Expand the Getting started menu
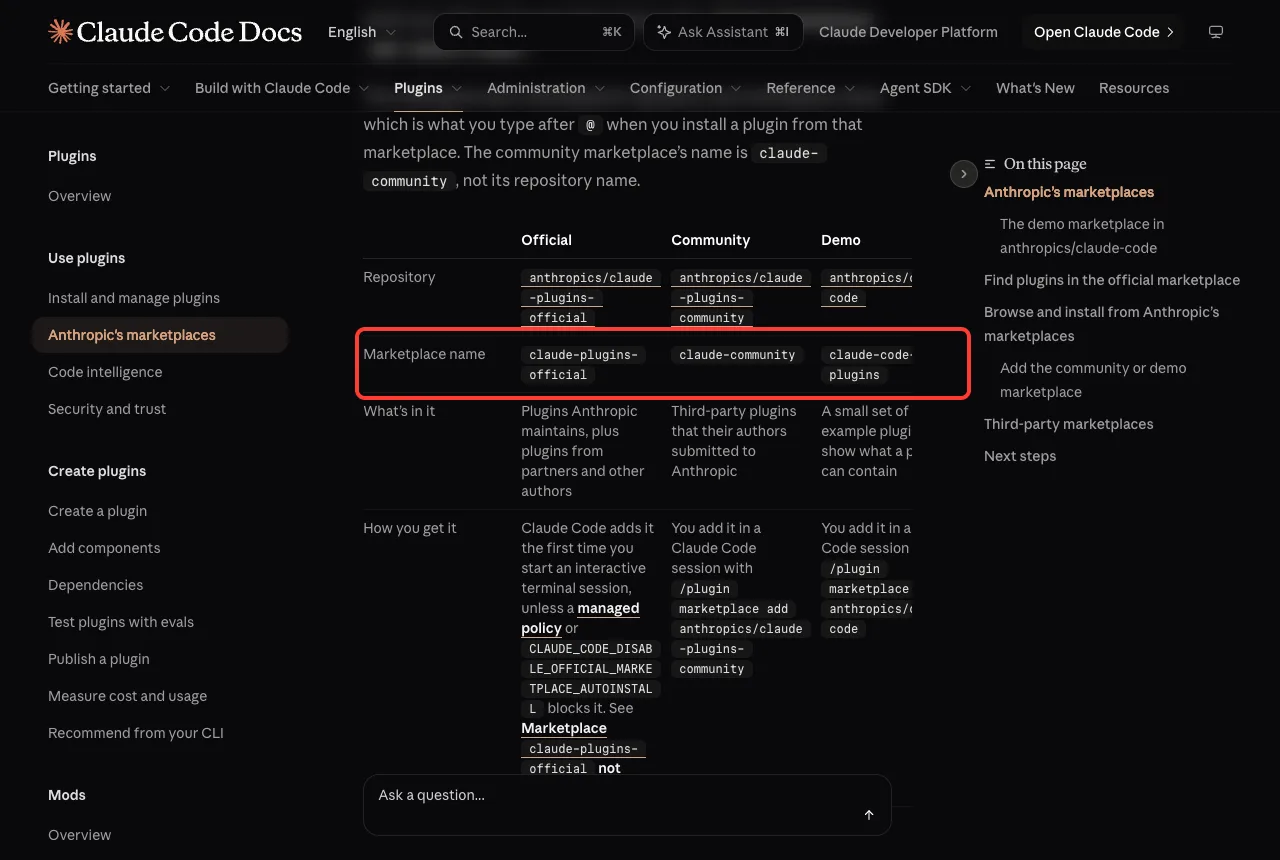Screen dimensions: 1280x860 (x=109, y=88)
